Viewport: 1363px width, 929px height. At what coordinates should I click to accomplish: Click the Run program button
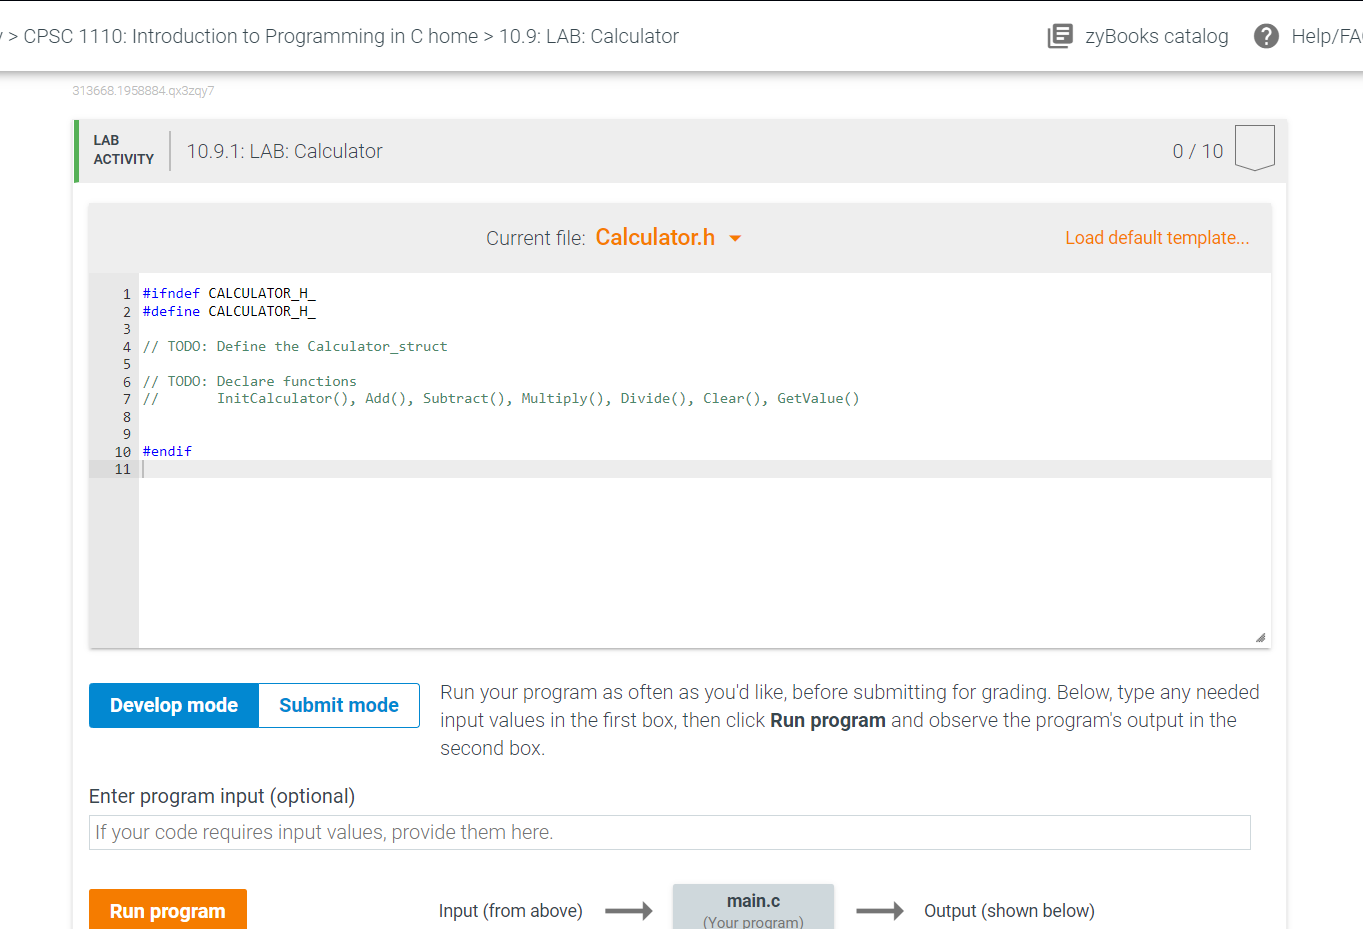[x=167, y=910]
